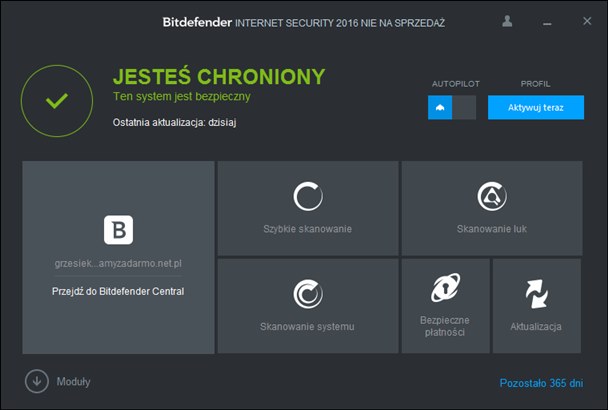Toggle the Autopilot switch
The height and width of the screenshot is (410, 608).
(x=452, y=108)
